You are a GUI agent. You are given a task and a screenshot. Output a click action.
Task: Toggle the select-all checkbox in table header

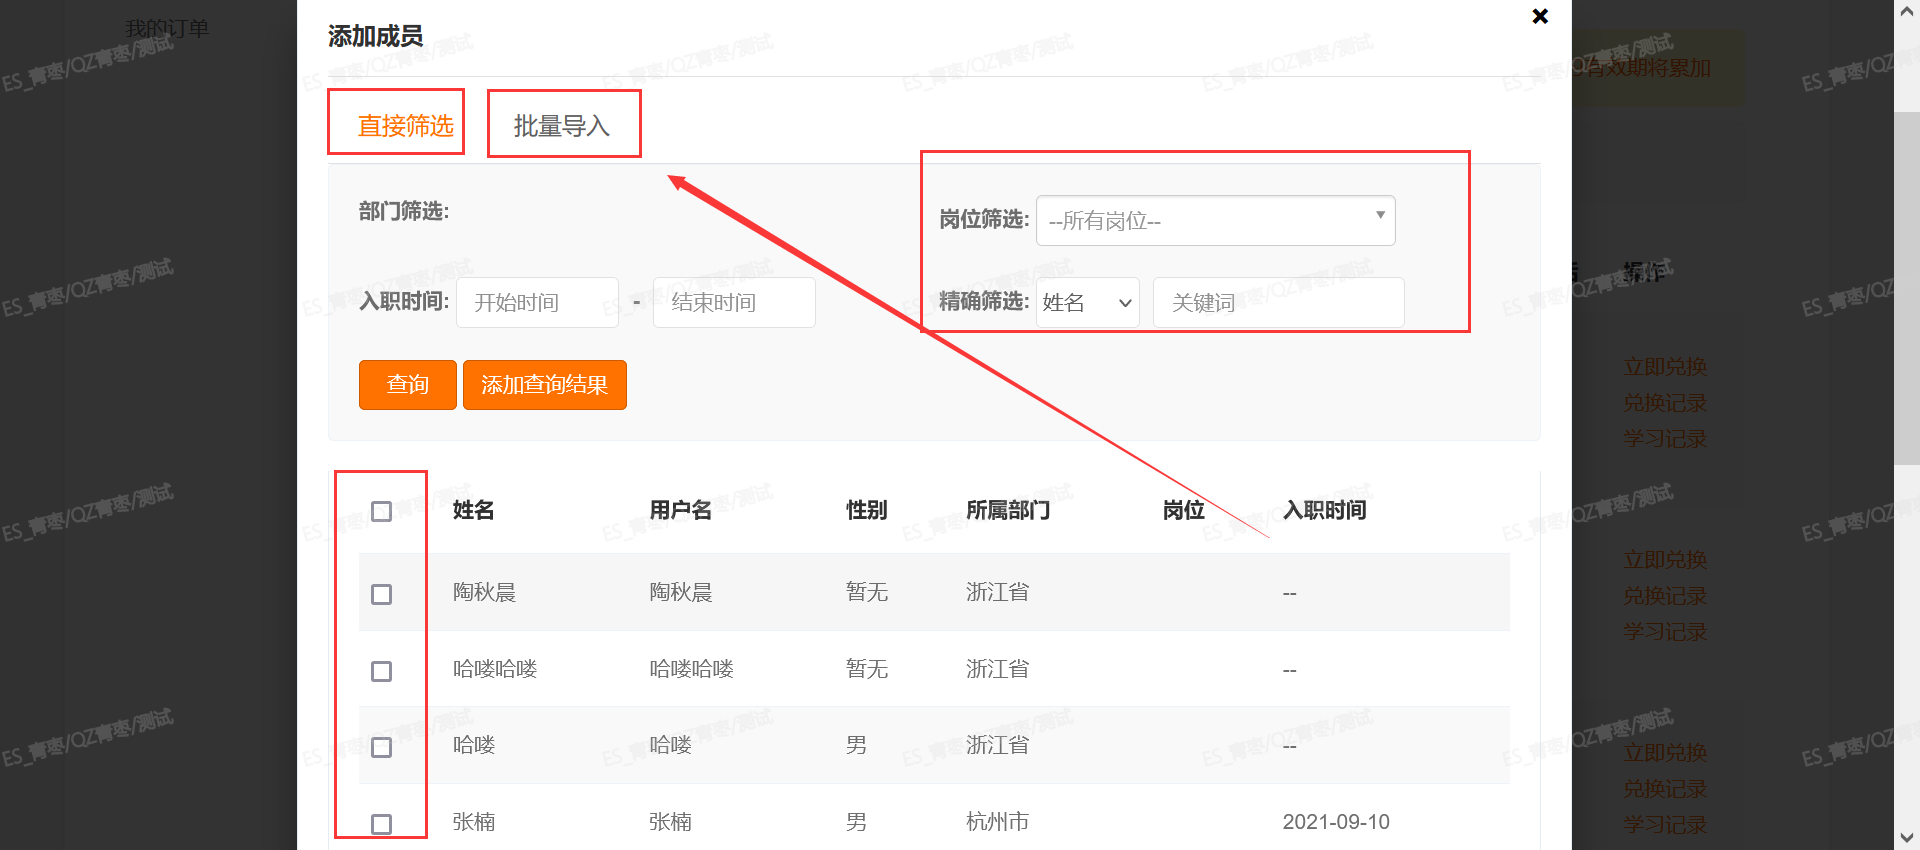click(x=381, y=512)
